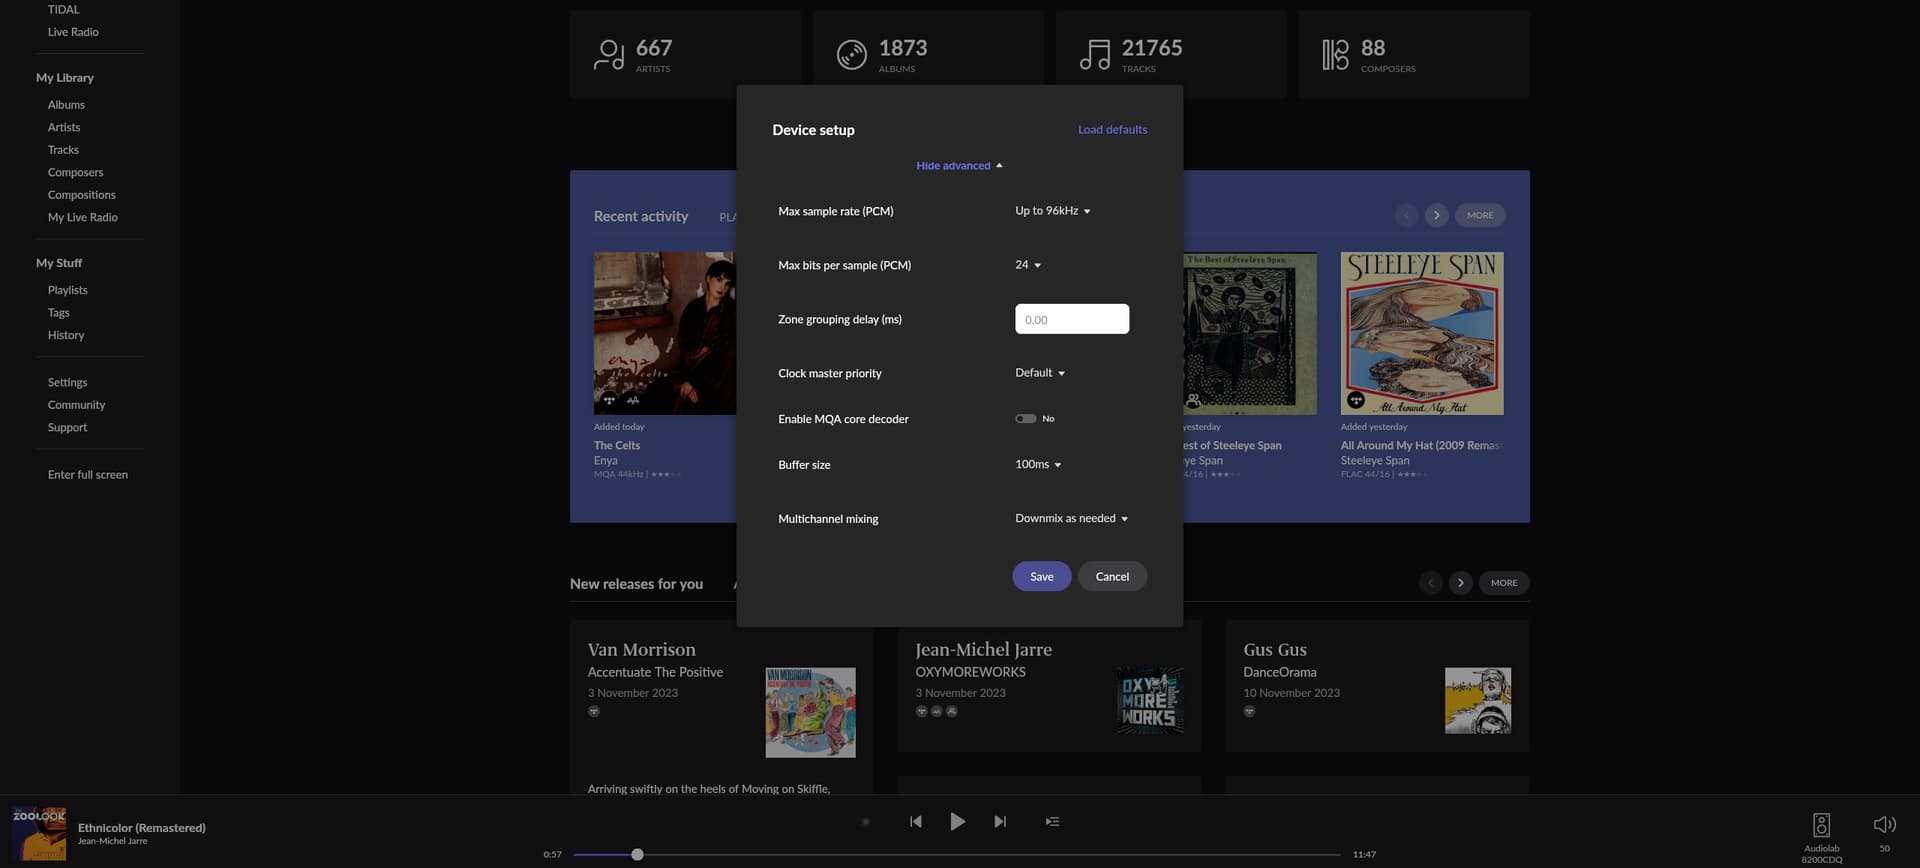The height and width of the screenshot is (868, 1920).
Task: Collapse the Hide advanced expander
Action: tap(959, 166)
